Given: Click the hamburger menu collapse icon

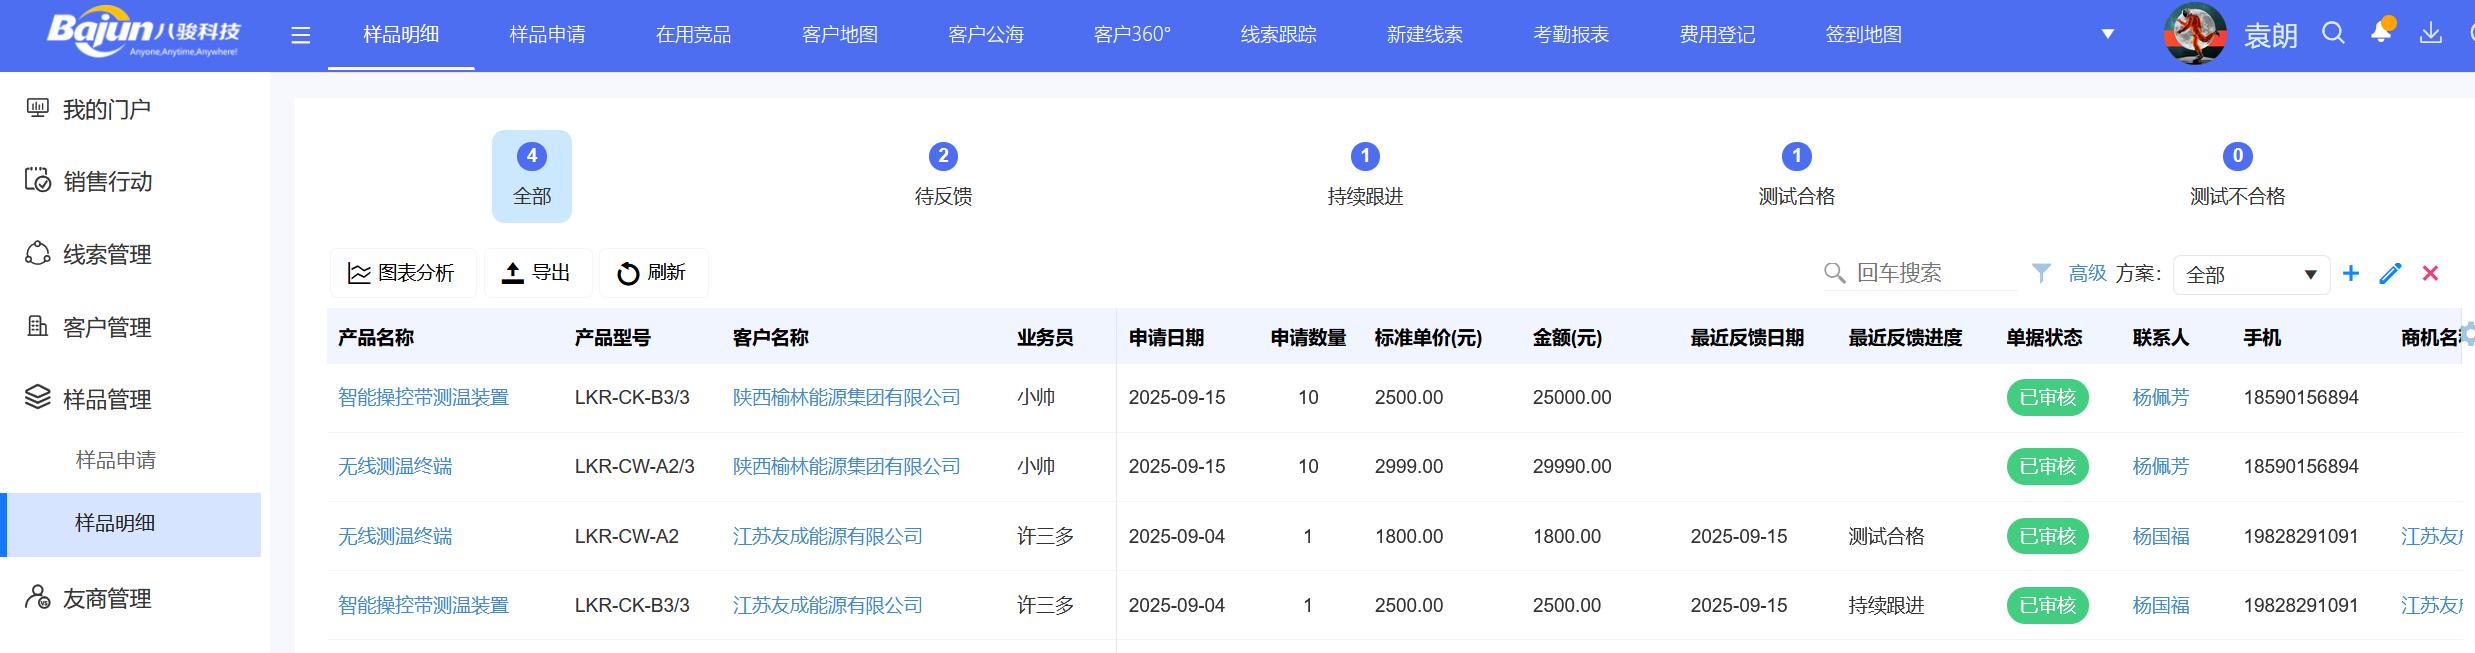Looking at the screenshot, I should pos(300,36).
